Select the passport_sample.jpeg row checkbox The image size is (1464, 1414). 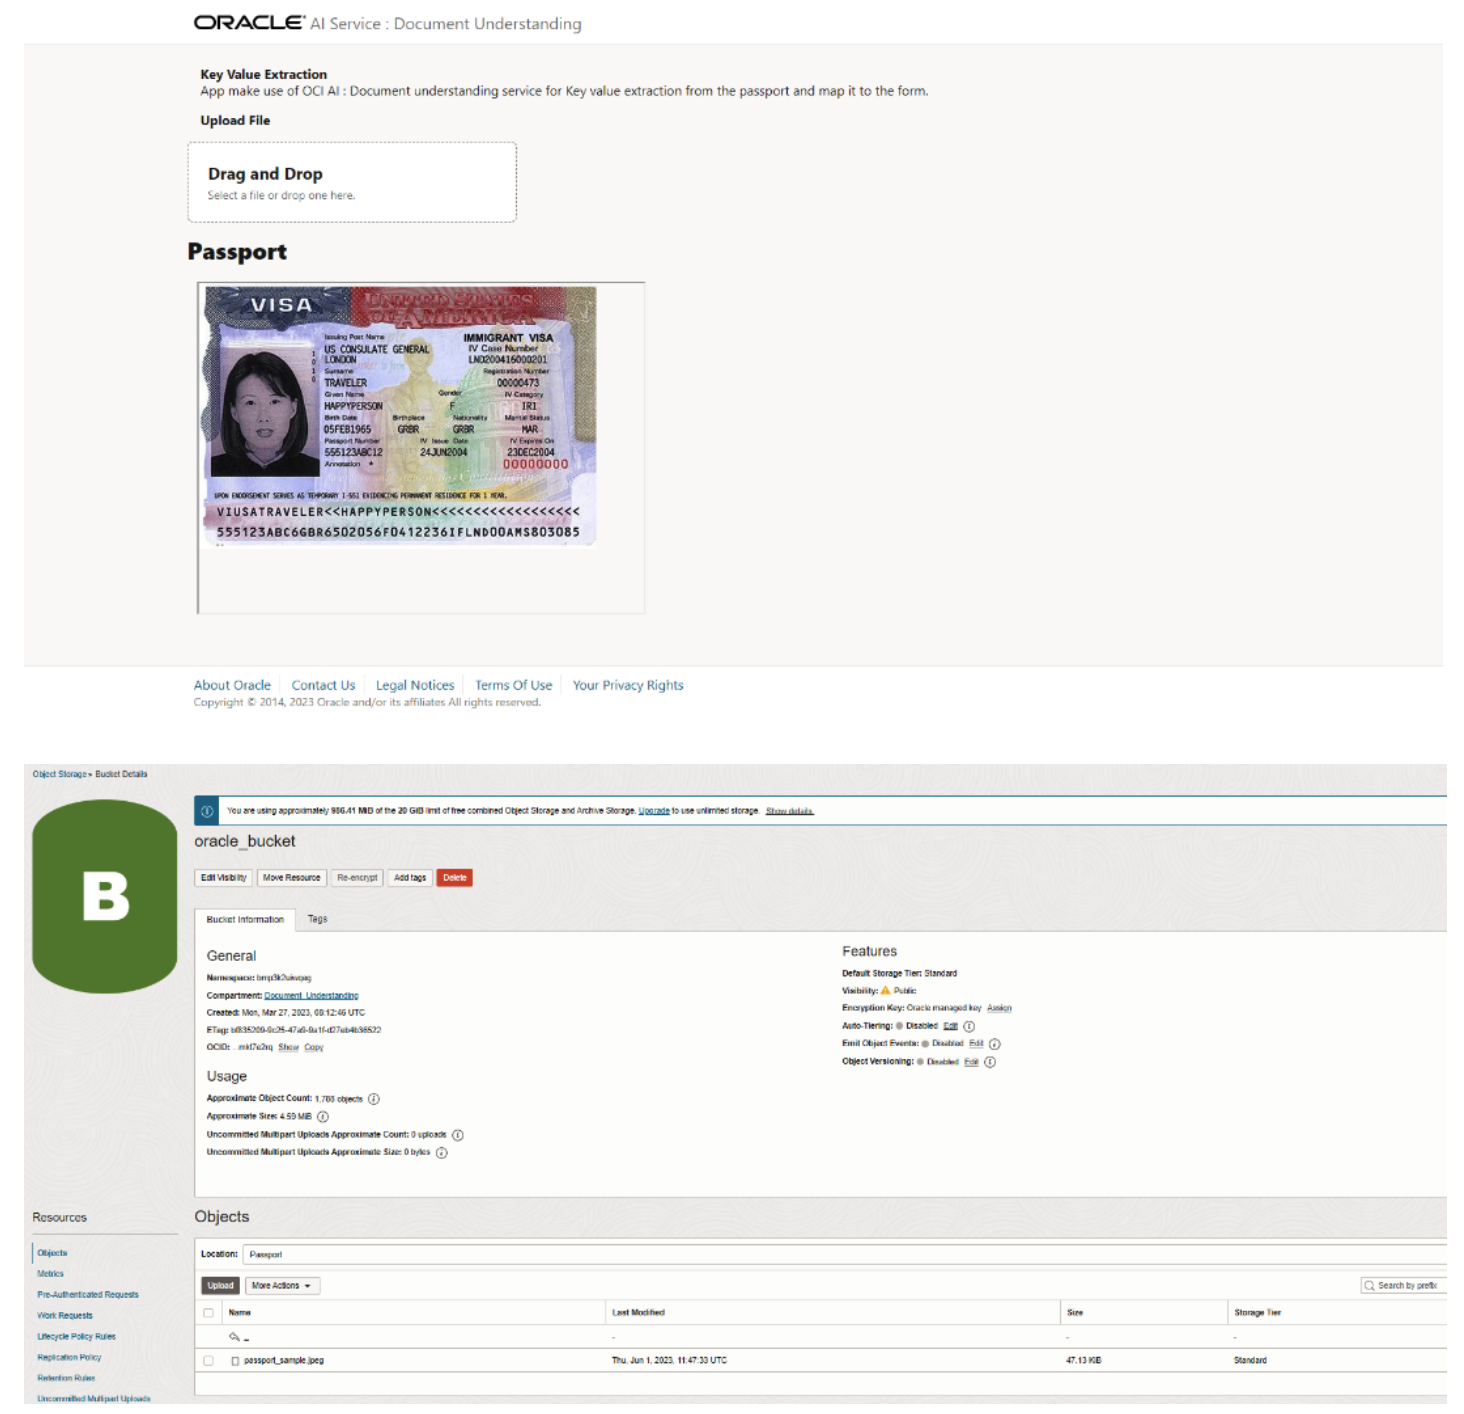(207, 1360)
